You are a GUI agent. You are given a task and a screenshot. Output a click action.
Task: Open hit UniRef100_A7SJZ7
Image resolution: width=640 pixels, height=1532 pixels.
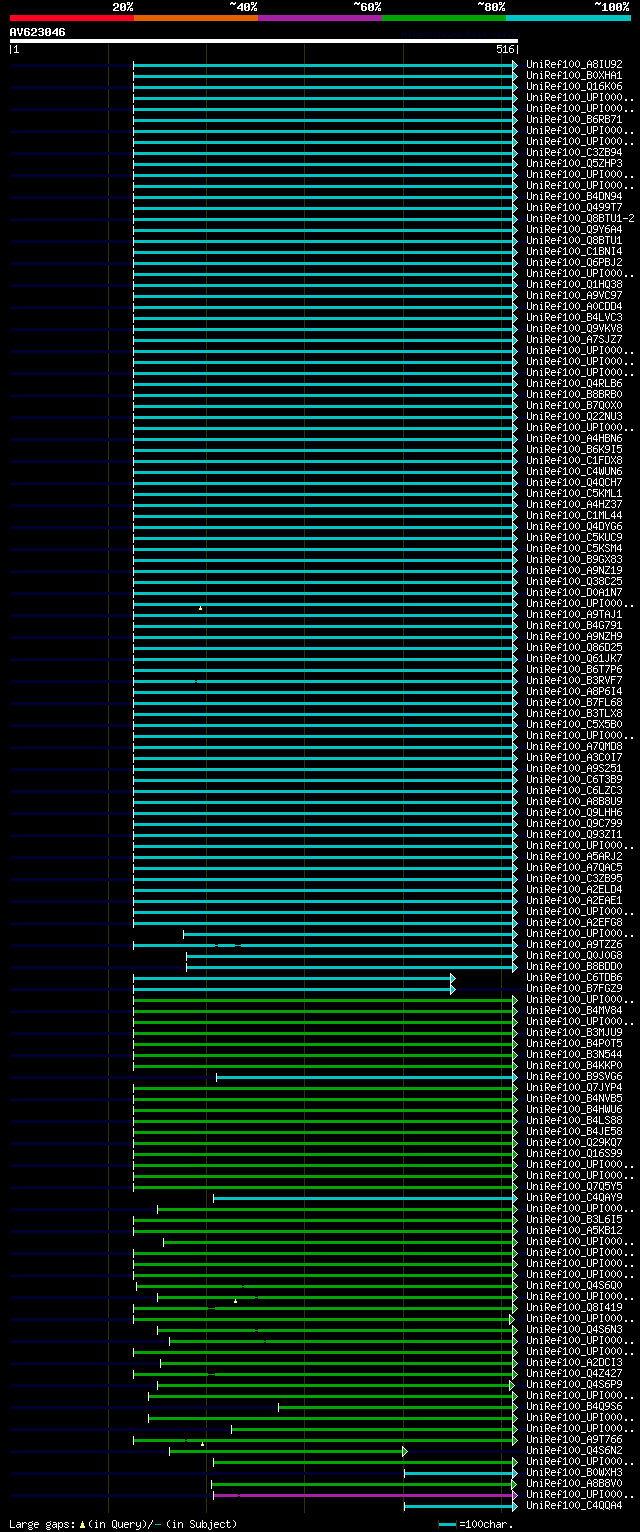coord(574,339)
